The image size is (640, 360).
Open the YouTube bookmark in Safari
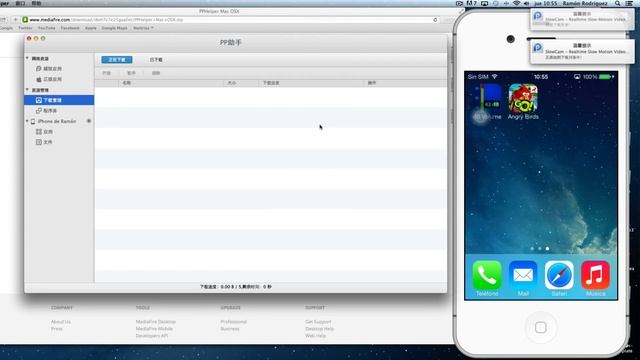pyautogui.click(x=47, y=28)
